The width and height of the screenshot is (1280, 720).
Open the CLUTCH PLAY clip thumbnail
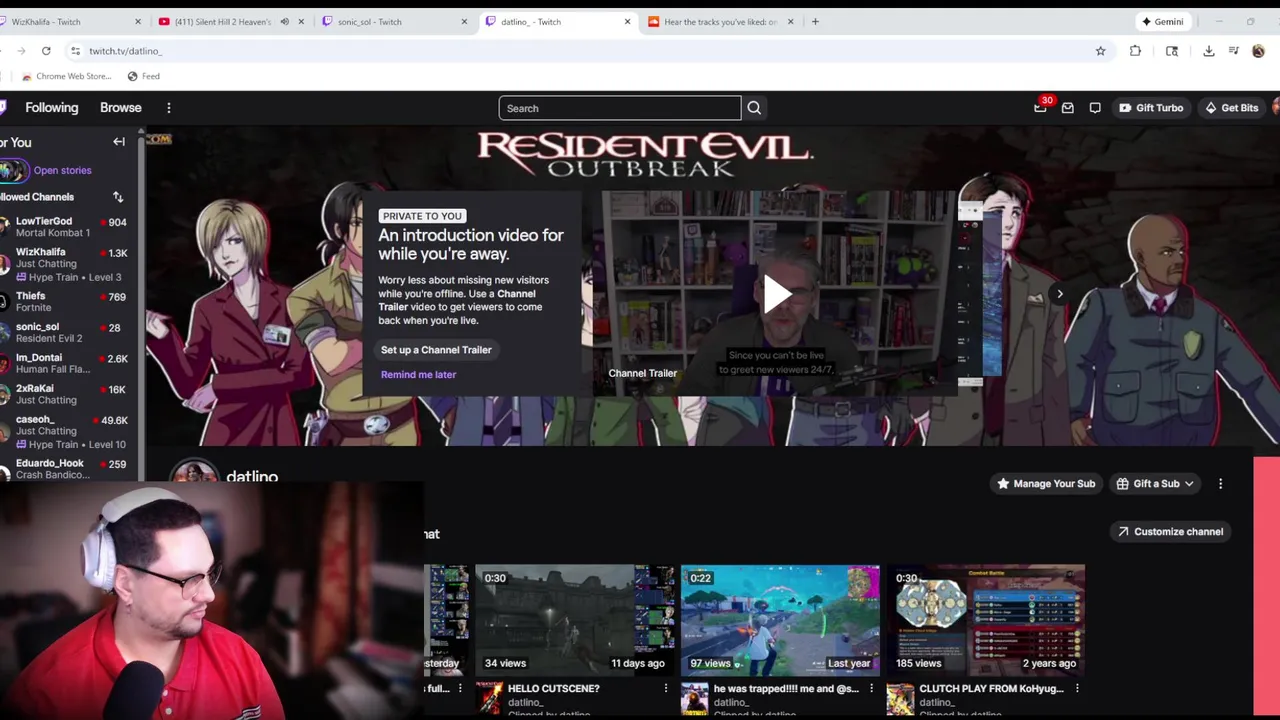[986, 620]
